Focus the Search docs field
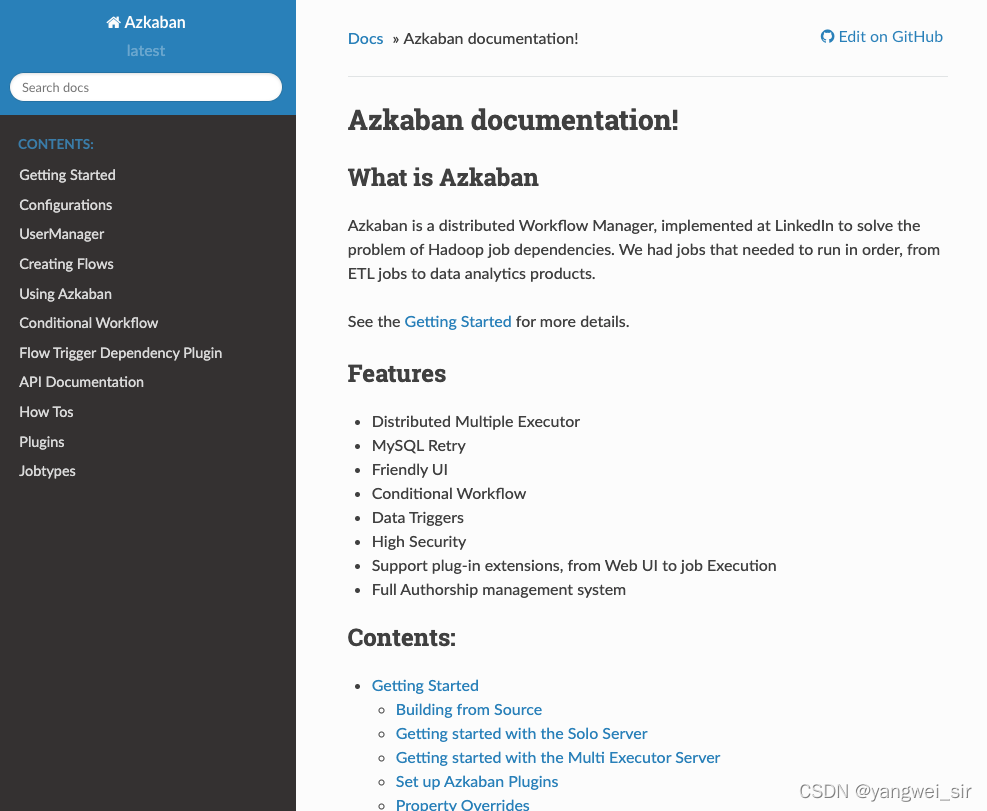 (146, 87)
